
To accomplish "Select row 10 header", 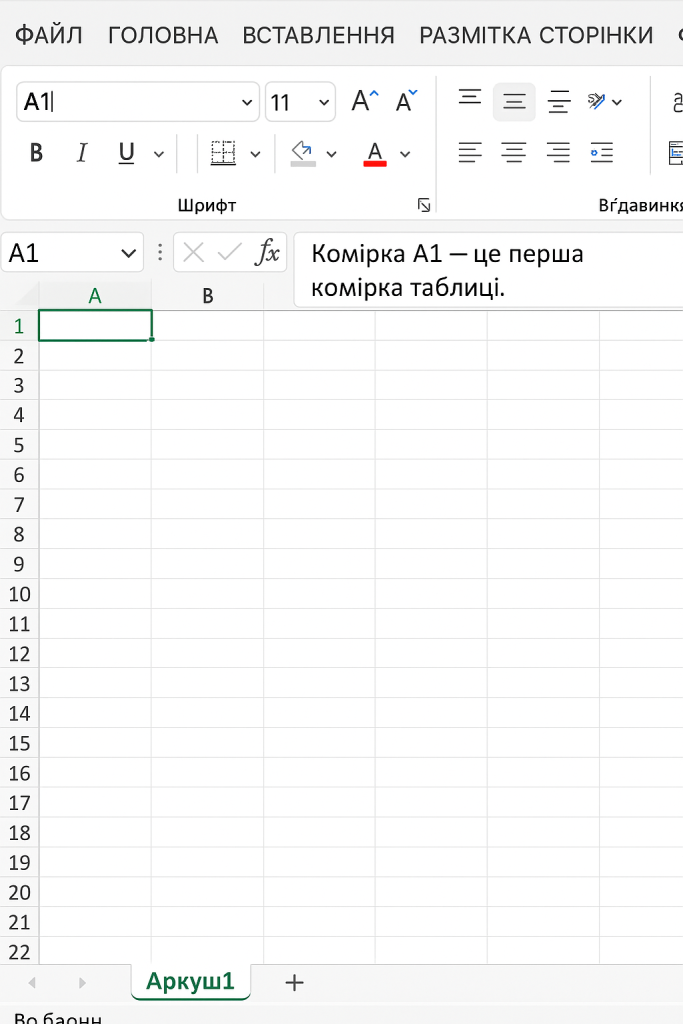I will (x=19, y=594).
